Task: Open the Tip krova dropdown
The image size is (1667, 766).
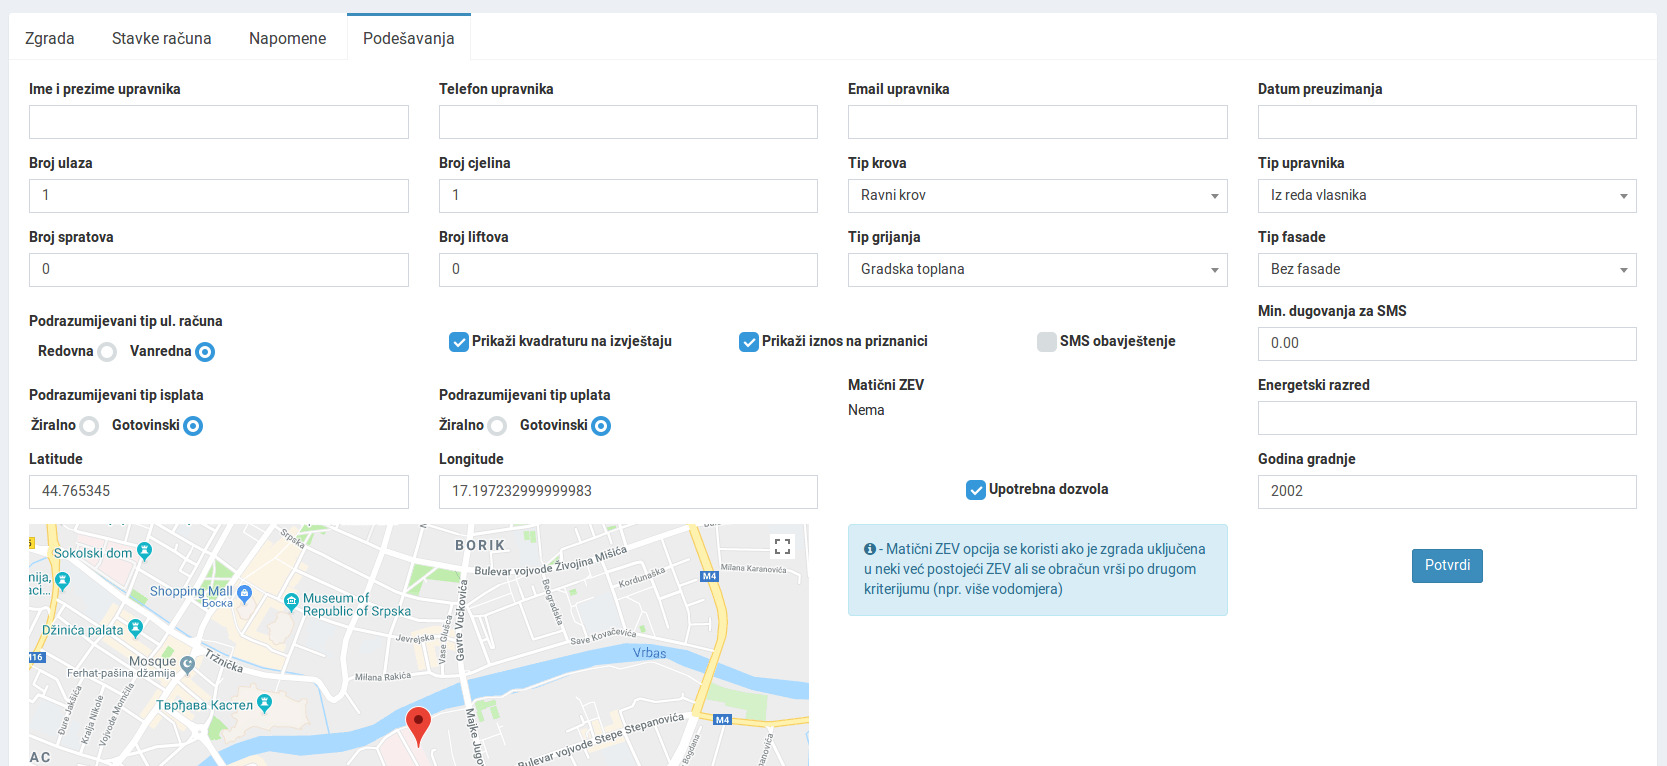Action: [x=1037, y=196]
